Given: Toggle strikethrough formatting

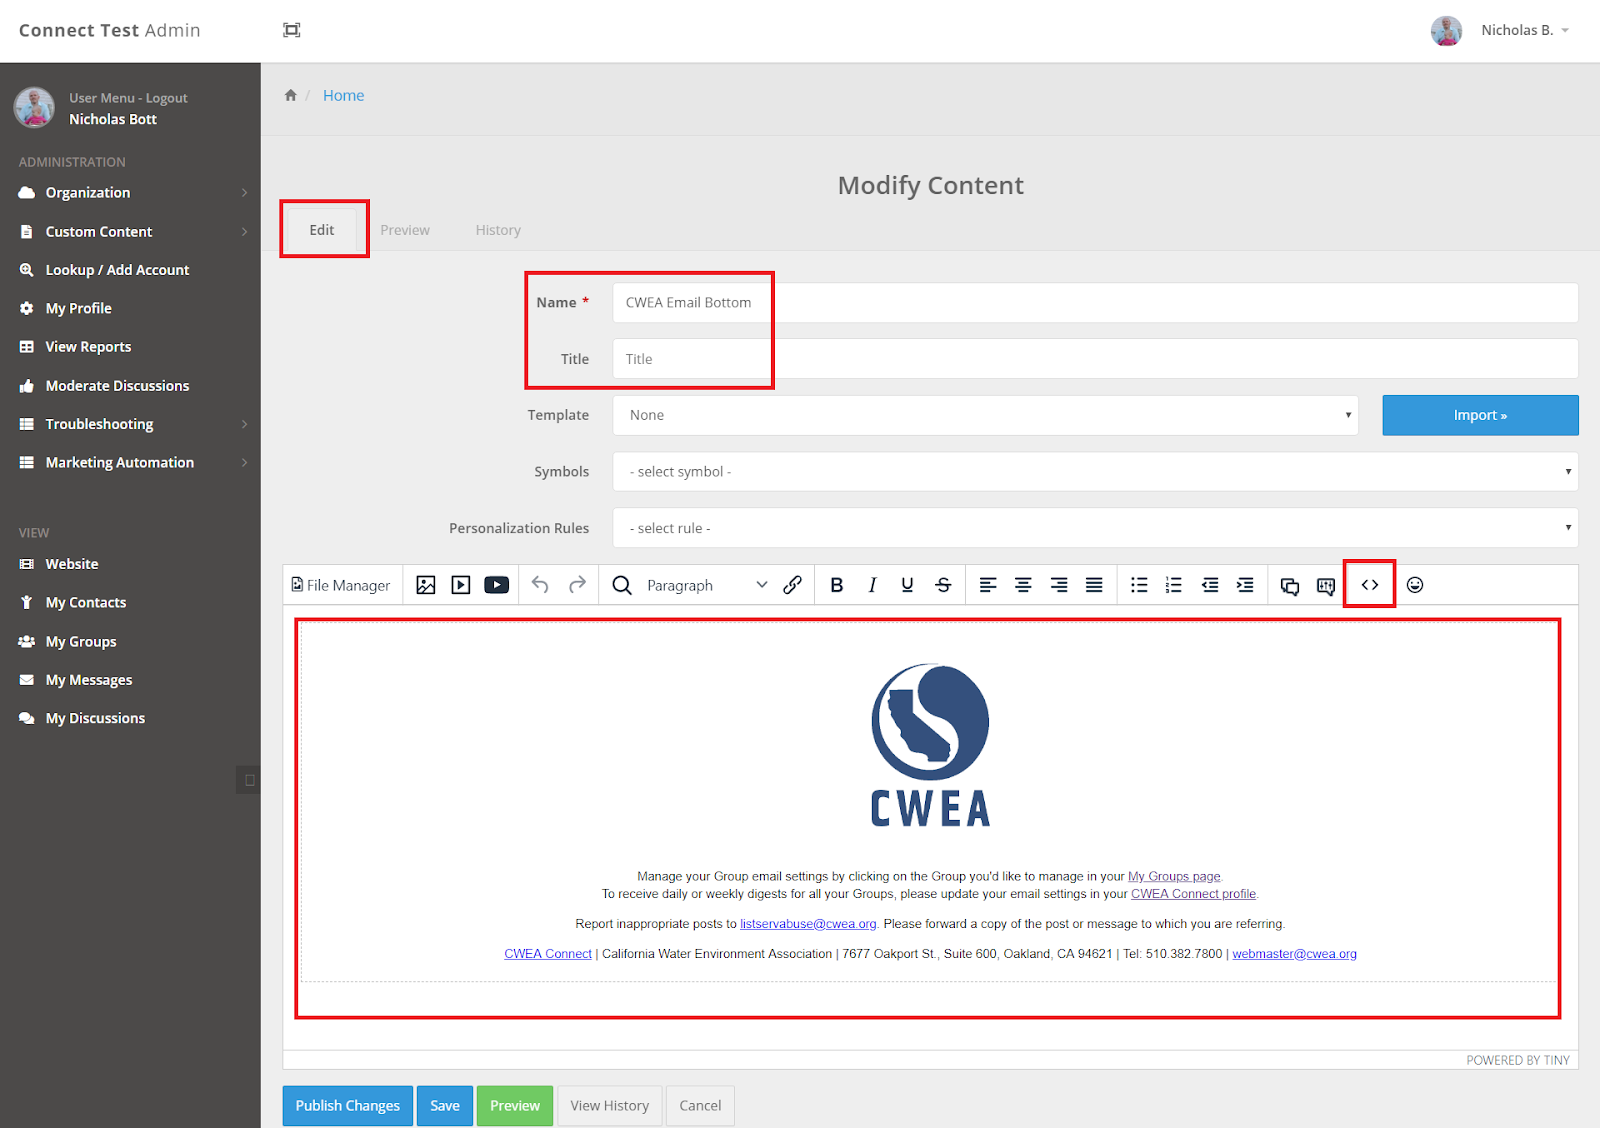Looking at the screenshot, I should coord(943,585).
